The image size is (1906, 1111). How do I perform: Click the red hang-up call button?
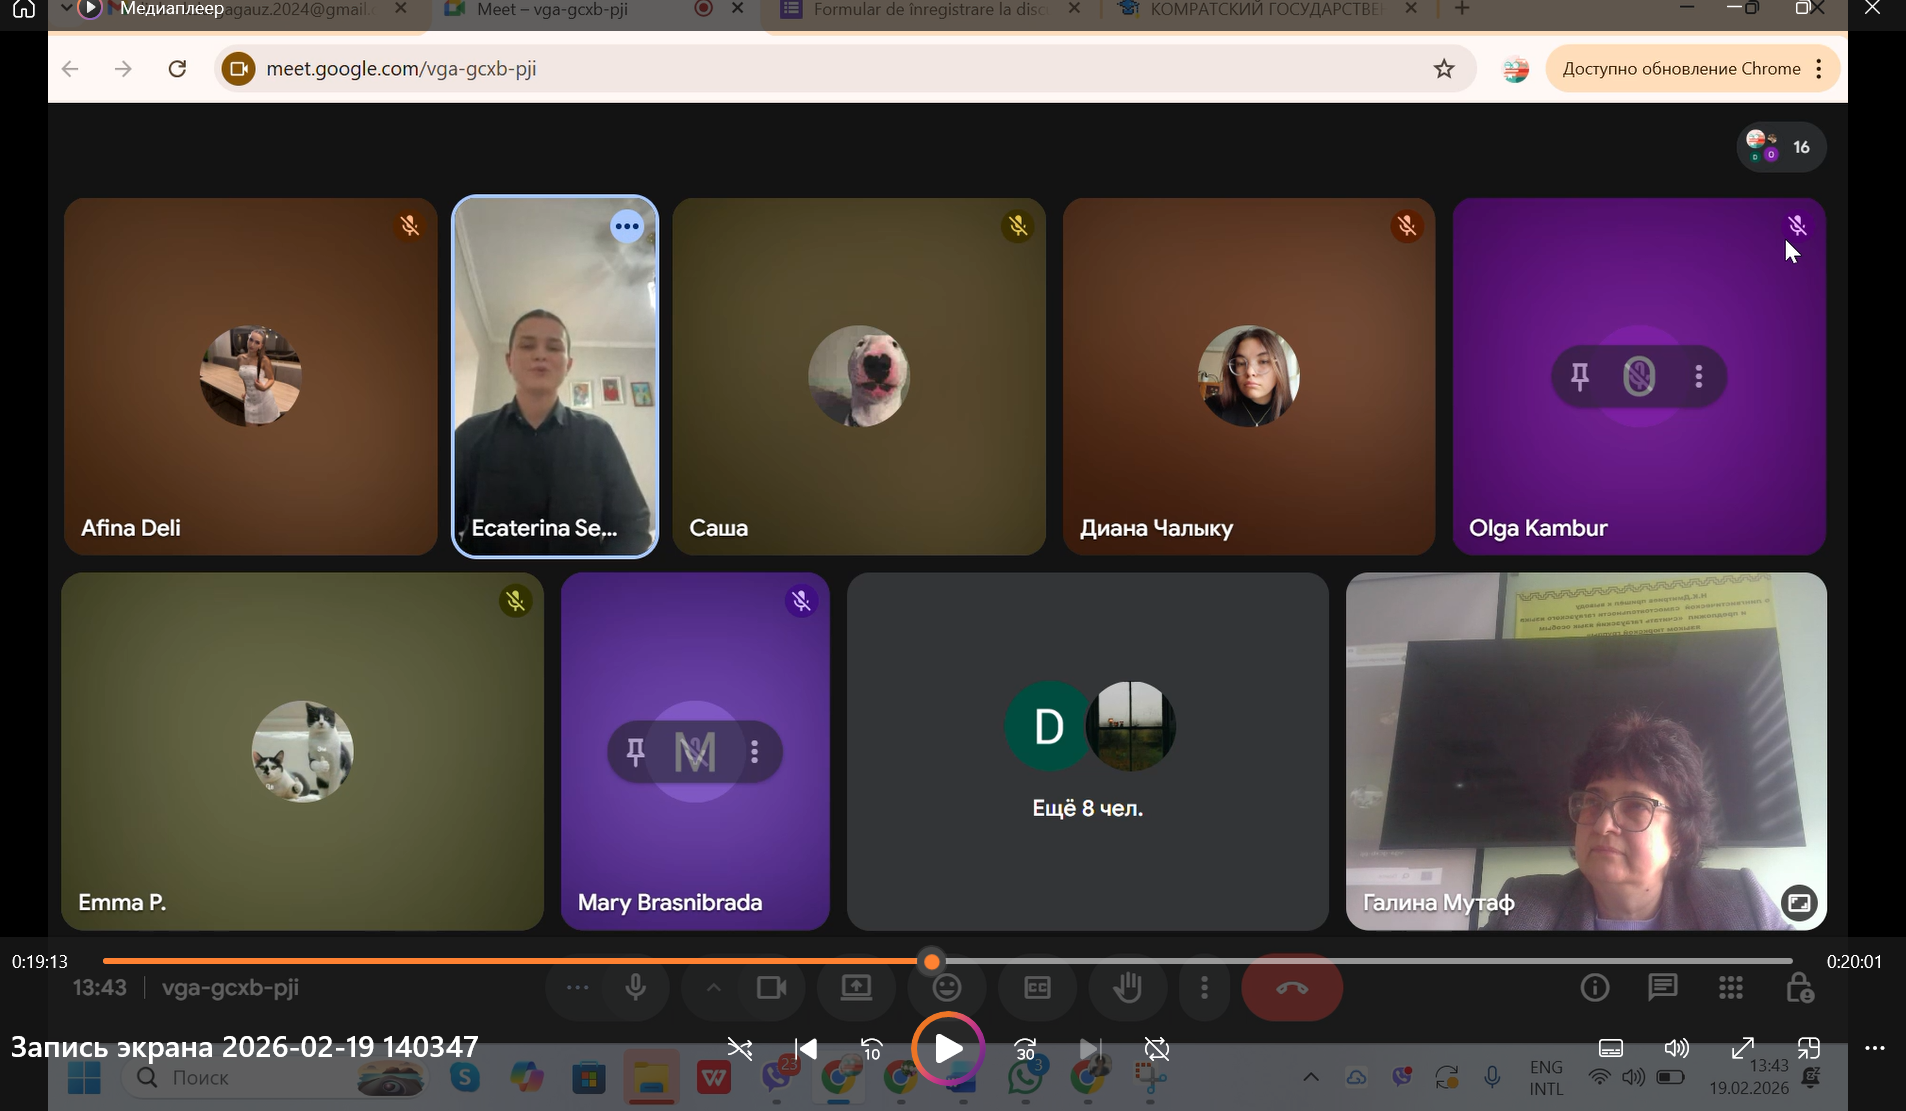click(x=1291, y=988)
